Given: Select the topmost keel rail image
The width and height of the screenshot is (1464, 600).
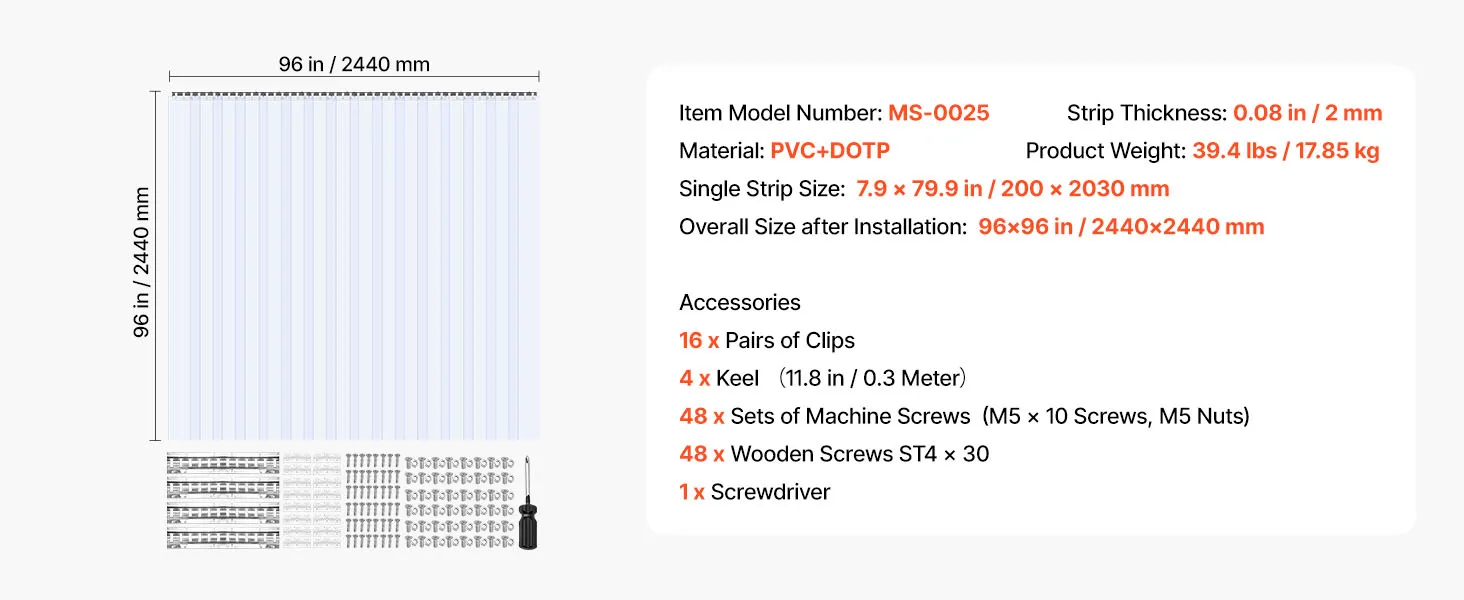Looking at the screenshot, I should (x=223, y=463).
